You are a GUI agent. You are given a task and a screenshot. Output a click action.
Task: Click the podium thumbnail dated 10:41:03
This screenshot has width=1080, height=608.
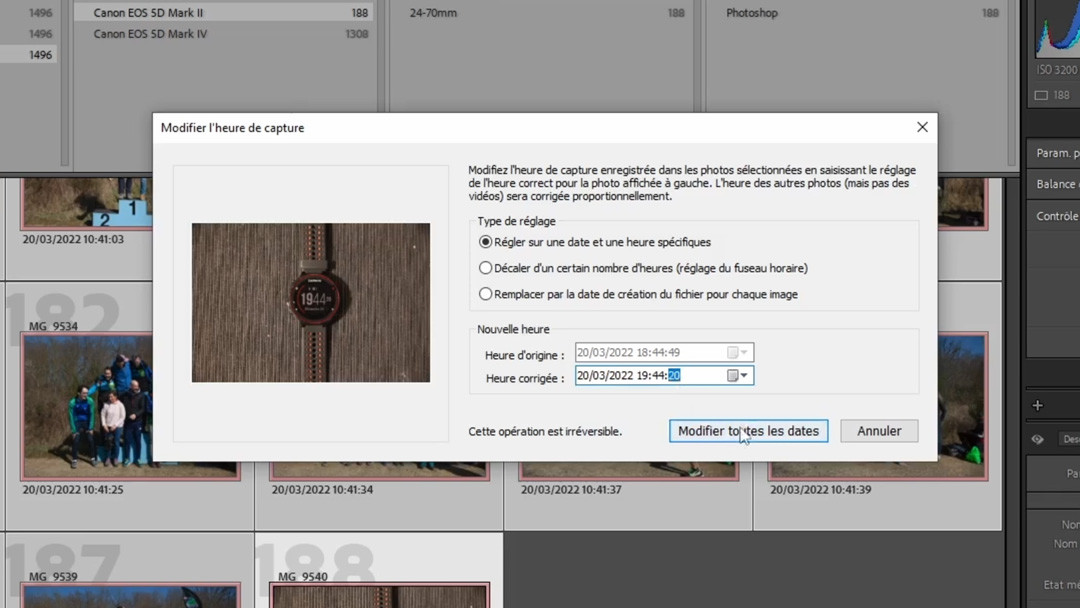click(x=87, y=203)
